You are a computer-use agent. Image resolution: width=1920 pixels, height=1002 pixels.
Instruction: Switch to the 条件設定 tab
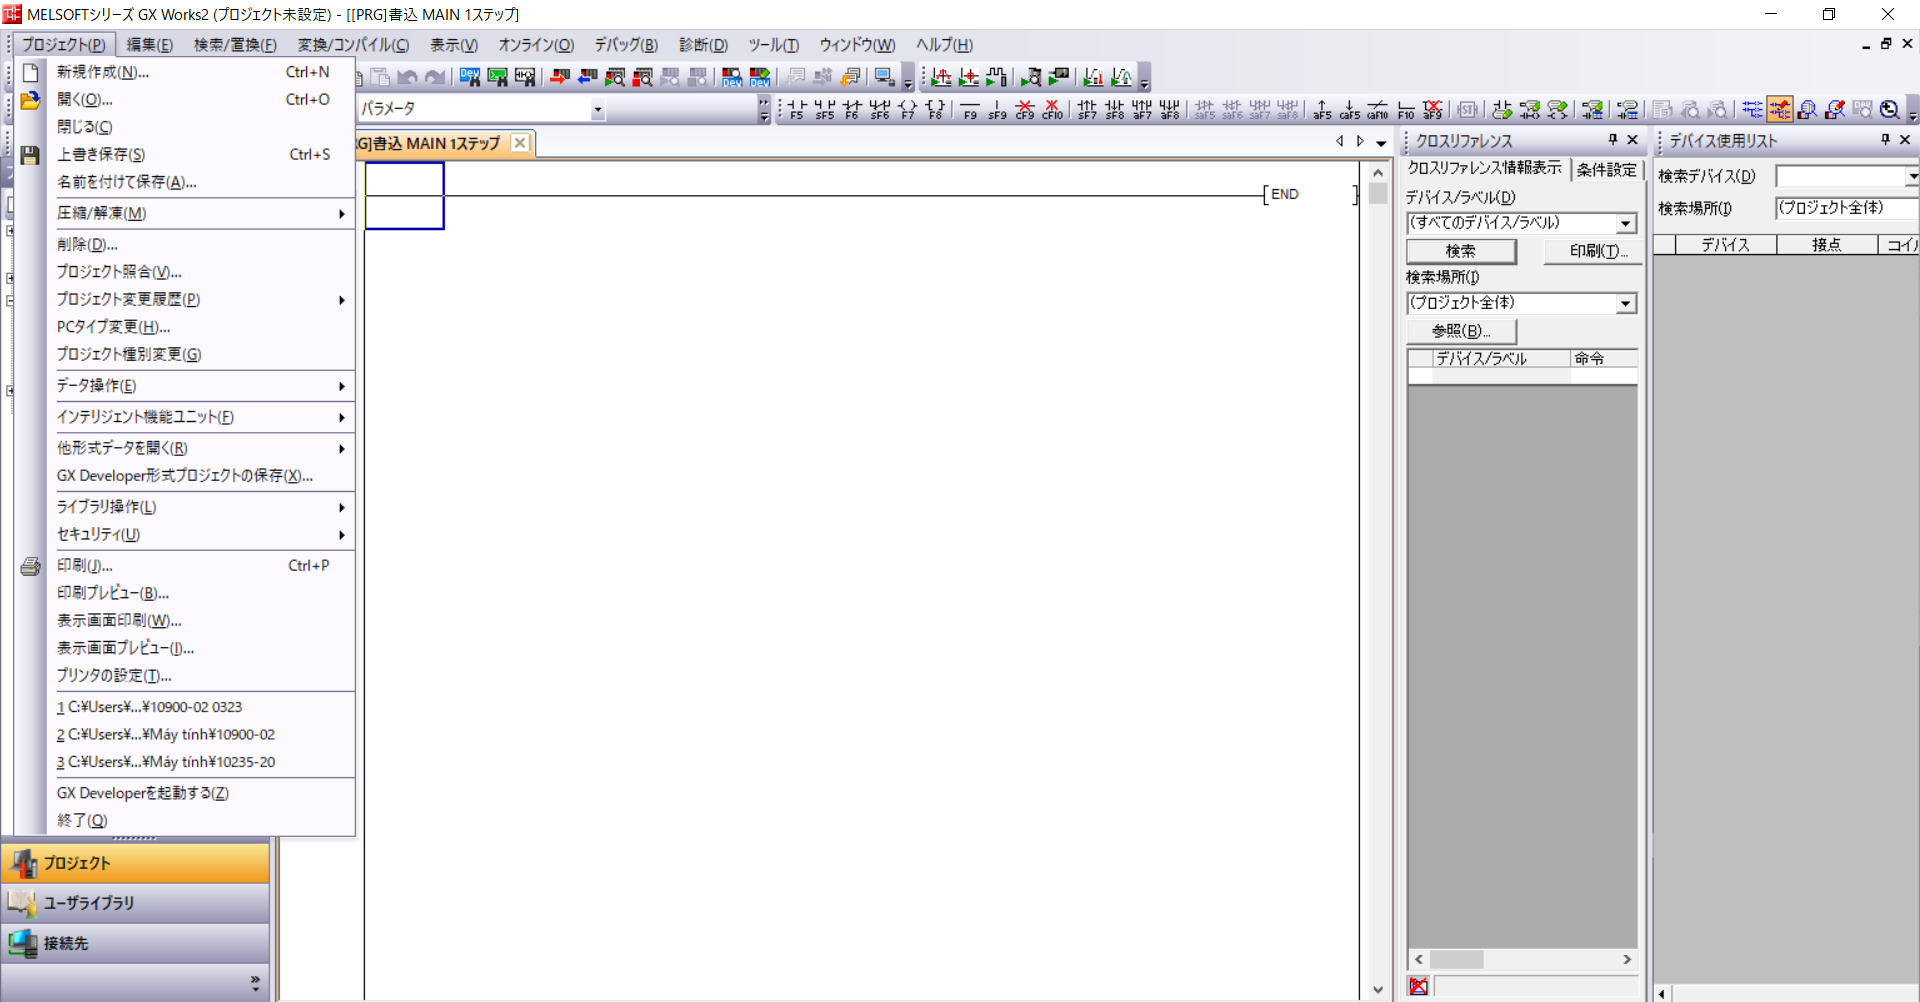click(1606, 170)
